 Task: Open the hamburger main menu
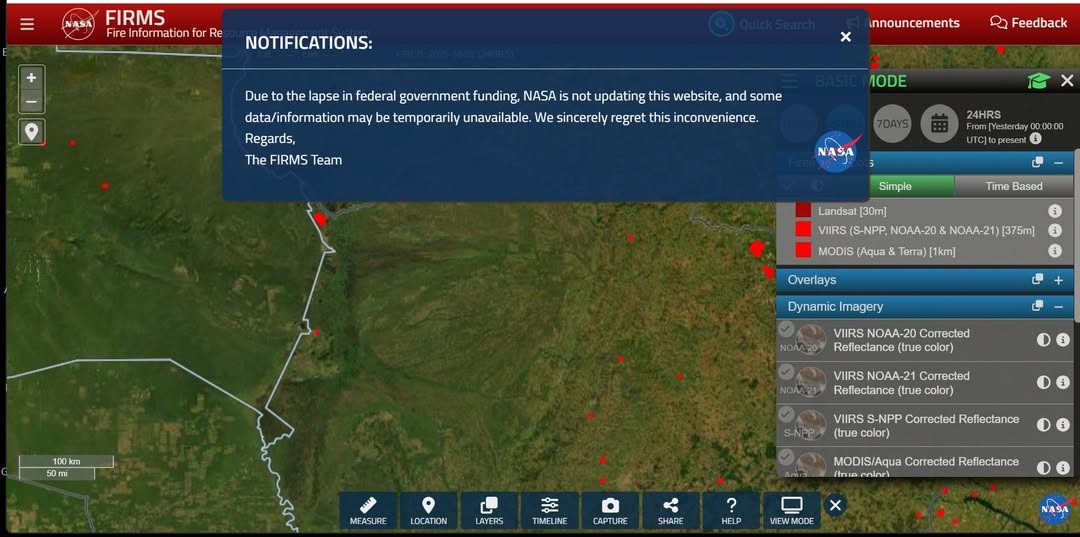[x=27, y=24]
